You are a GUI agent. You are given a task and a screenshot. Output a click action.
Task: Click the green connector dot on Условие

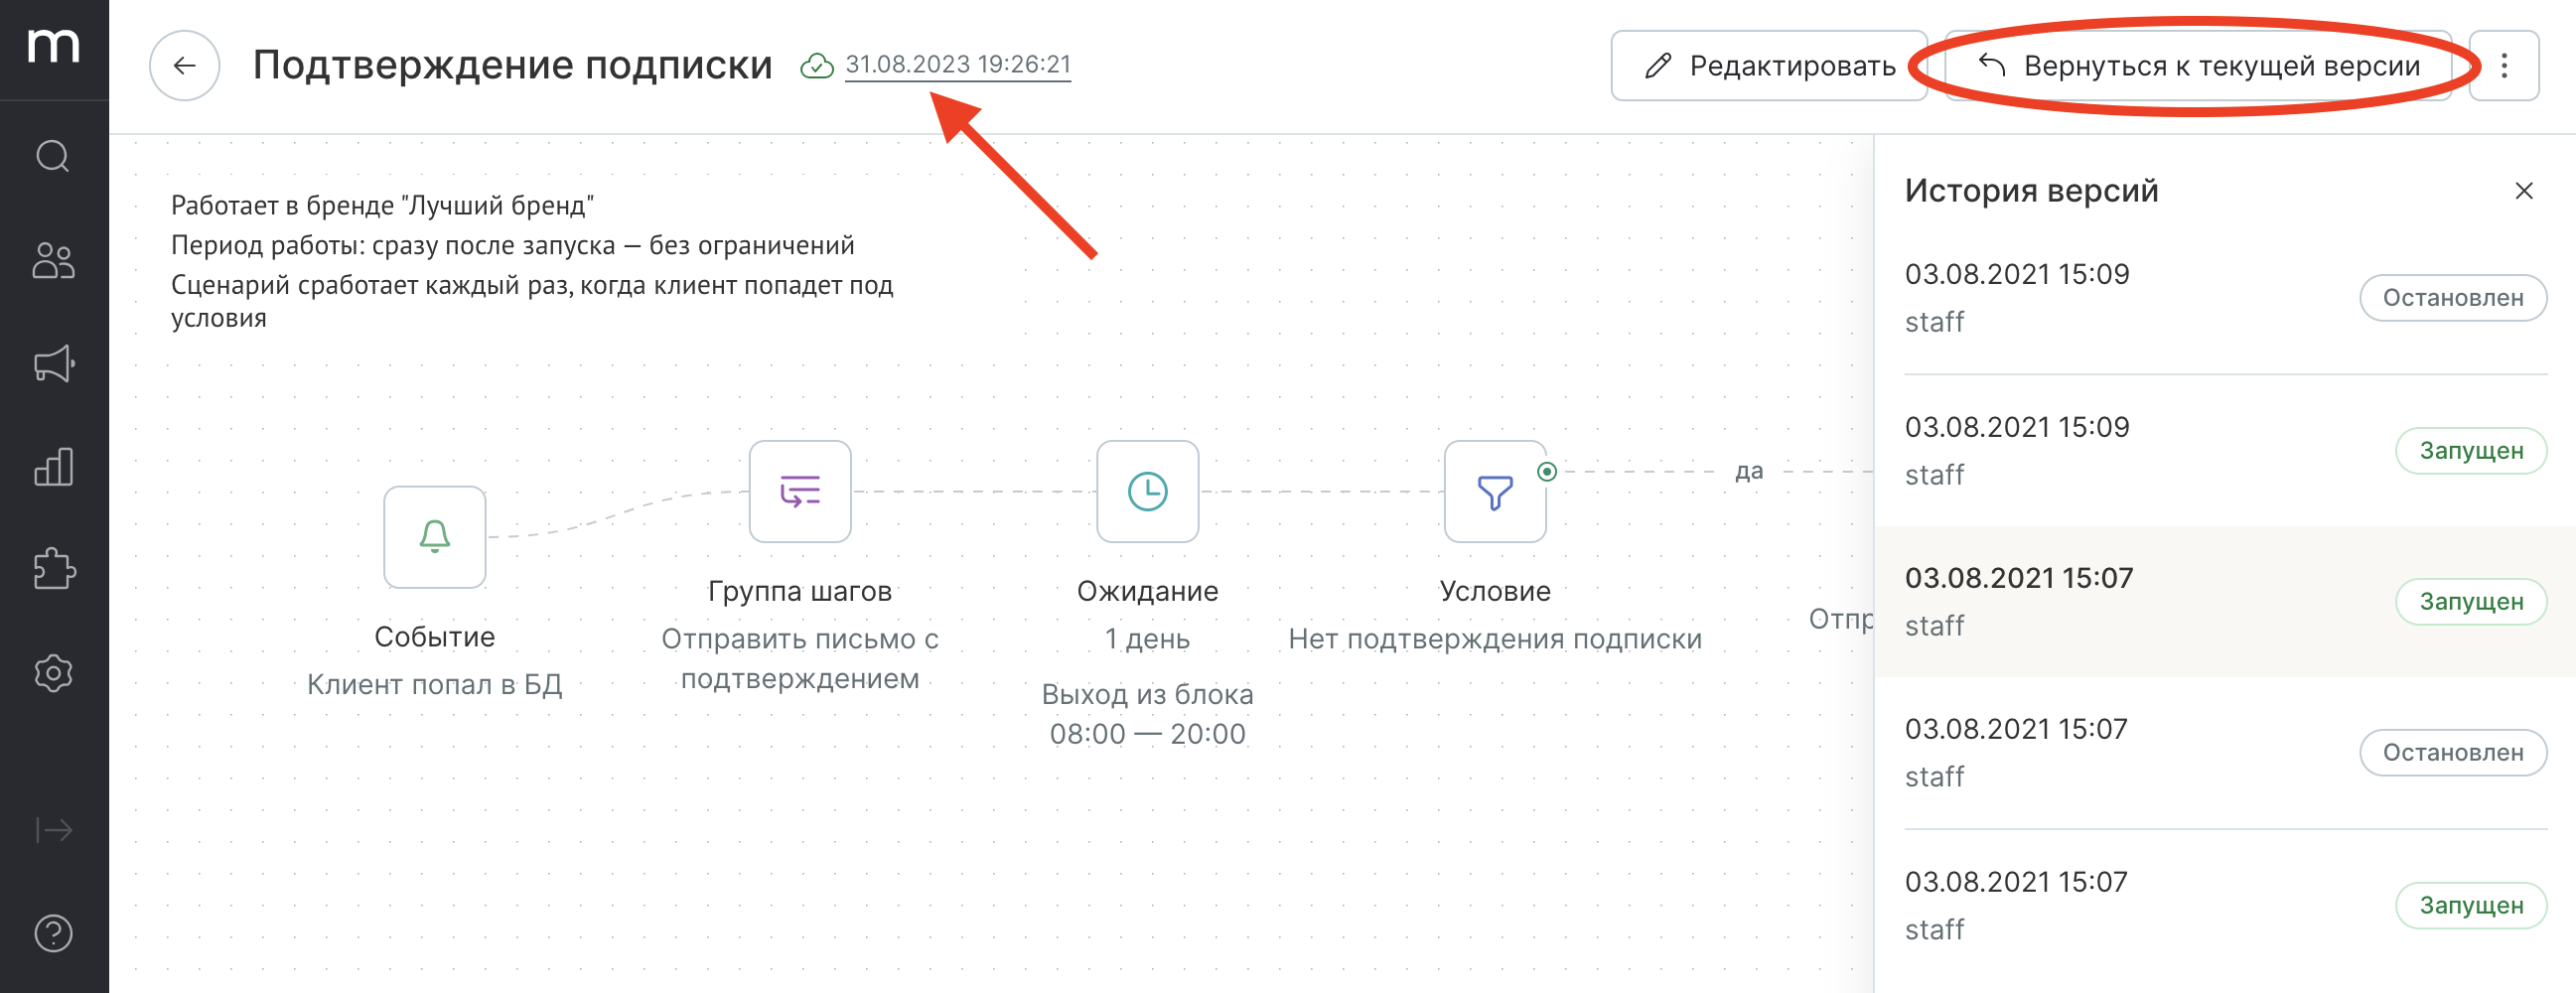(1547, 471)
